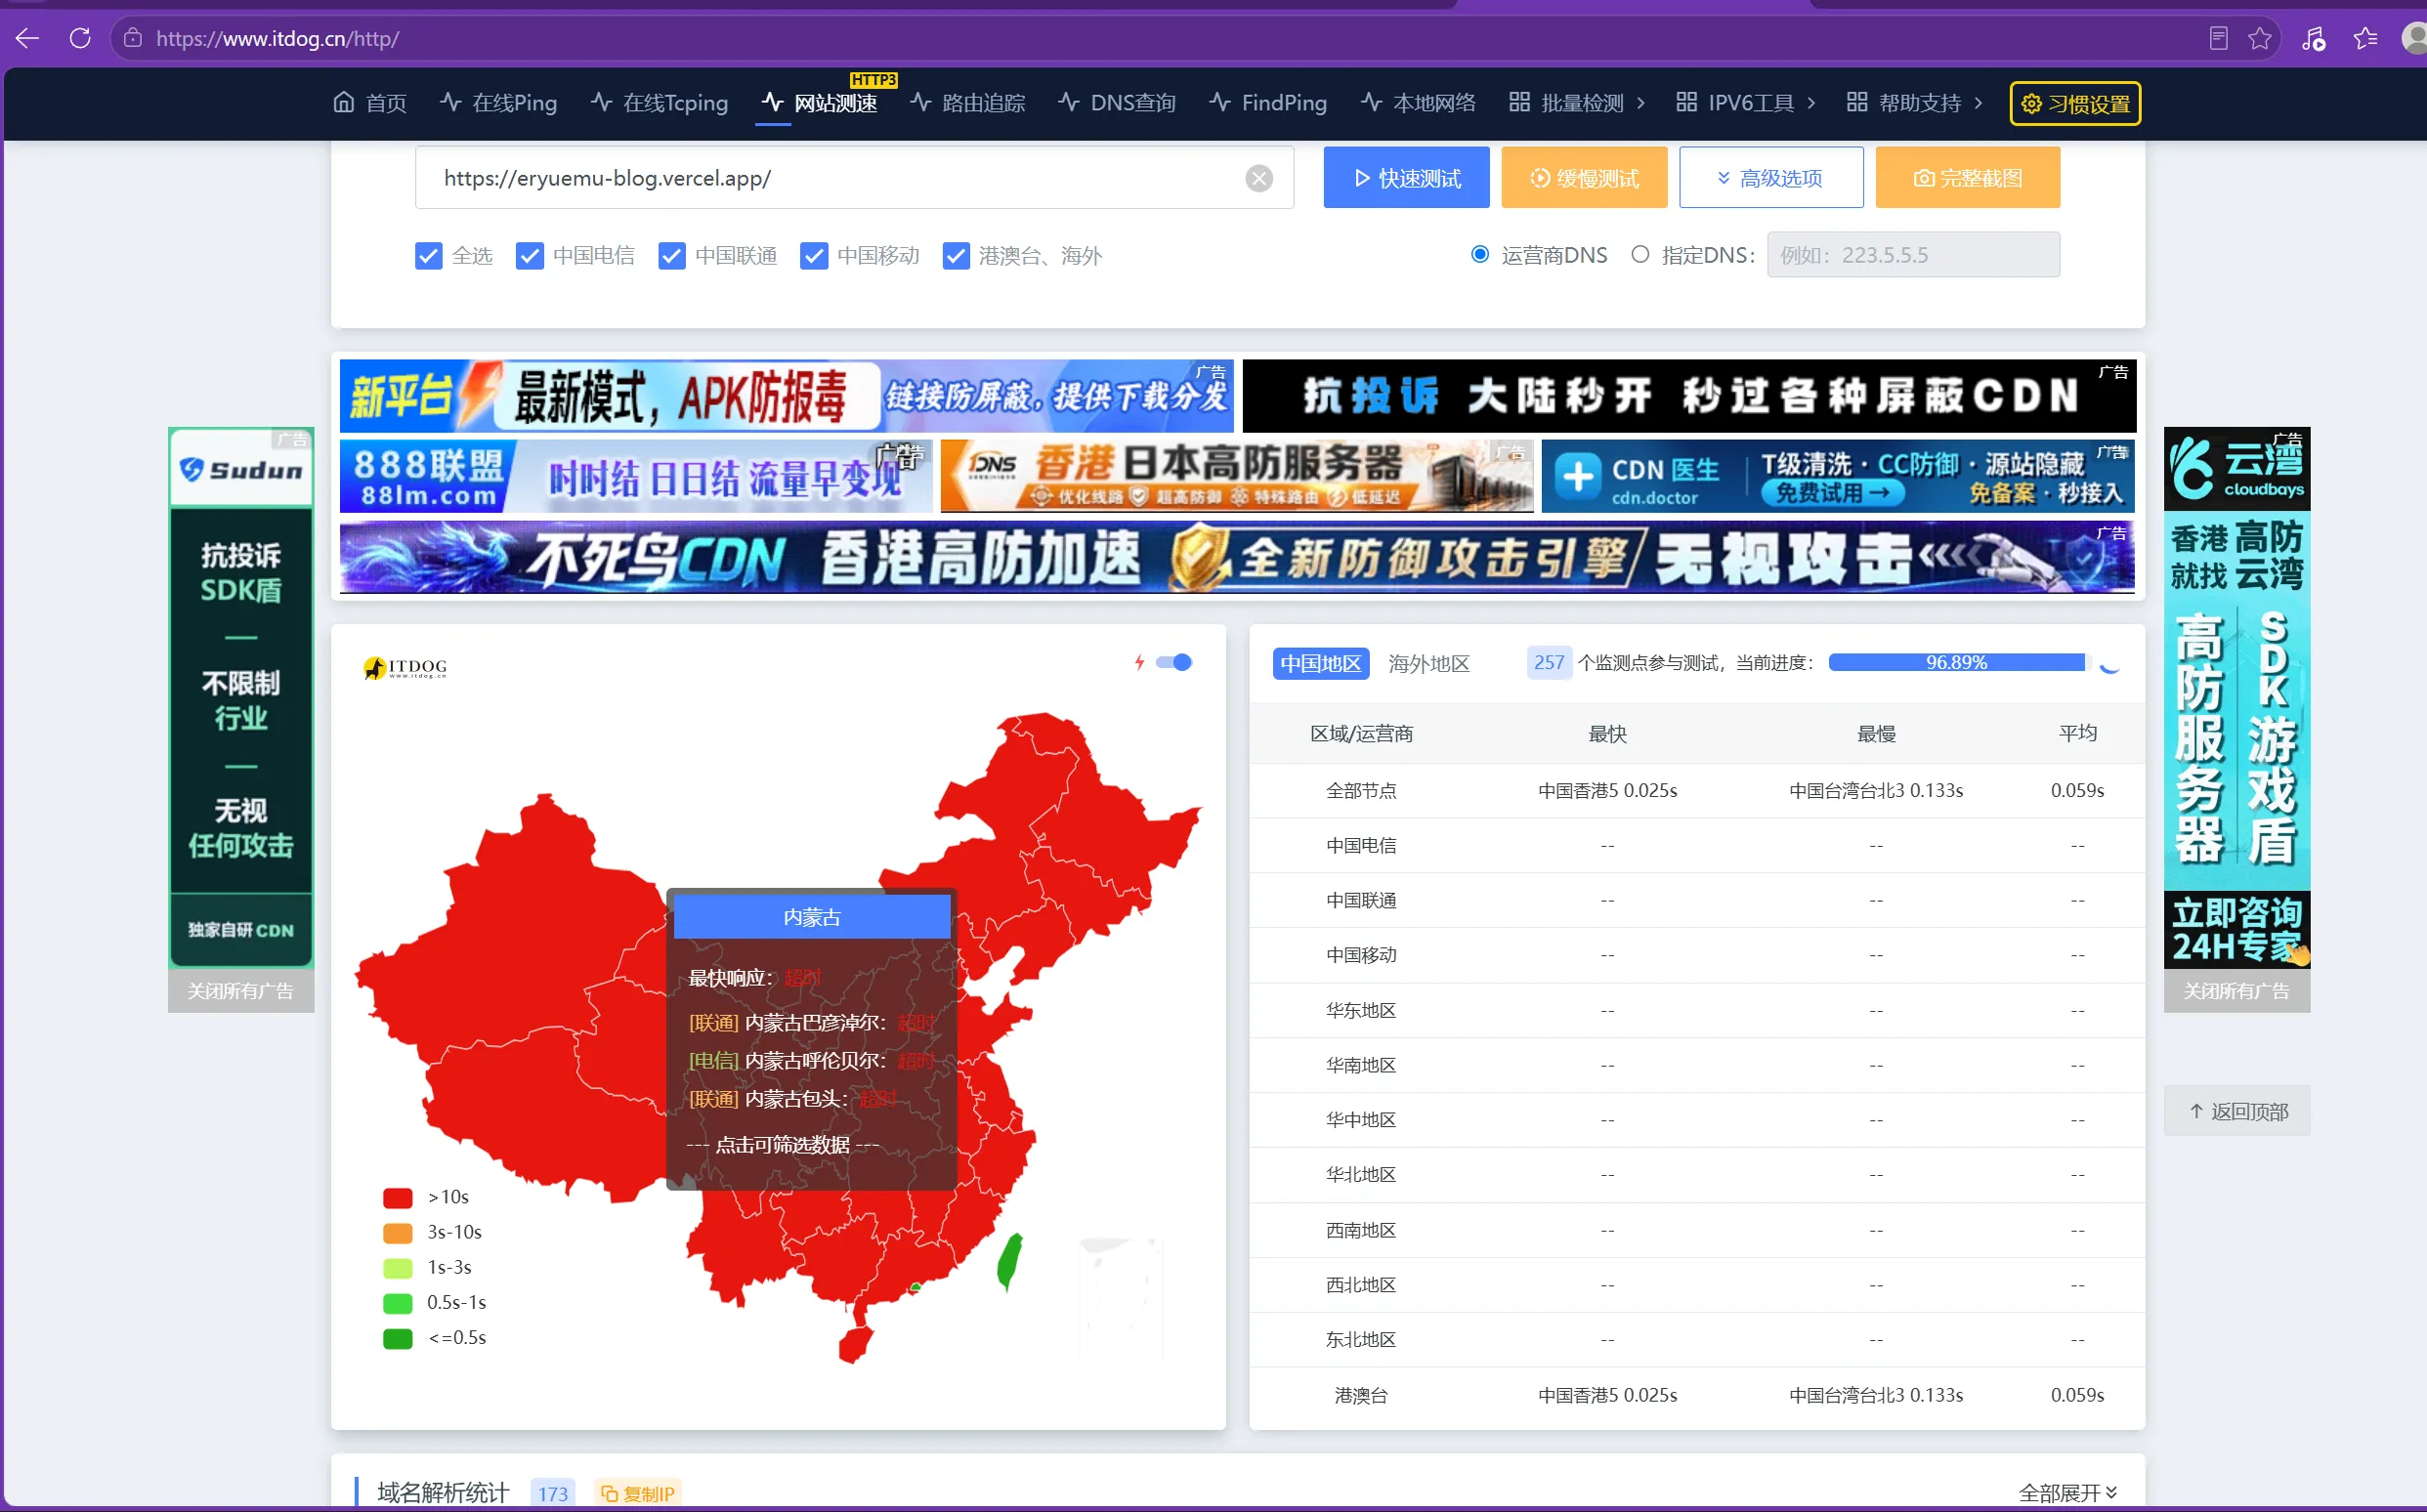Click camera icon in 完整截图 button
The width and height of the screenshot is (2427, 1512).
[1923, 178]
